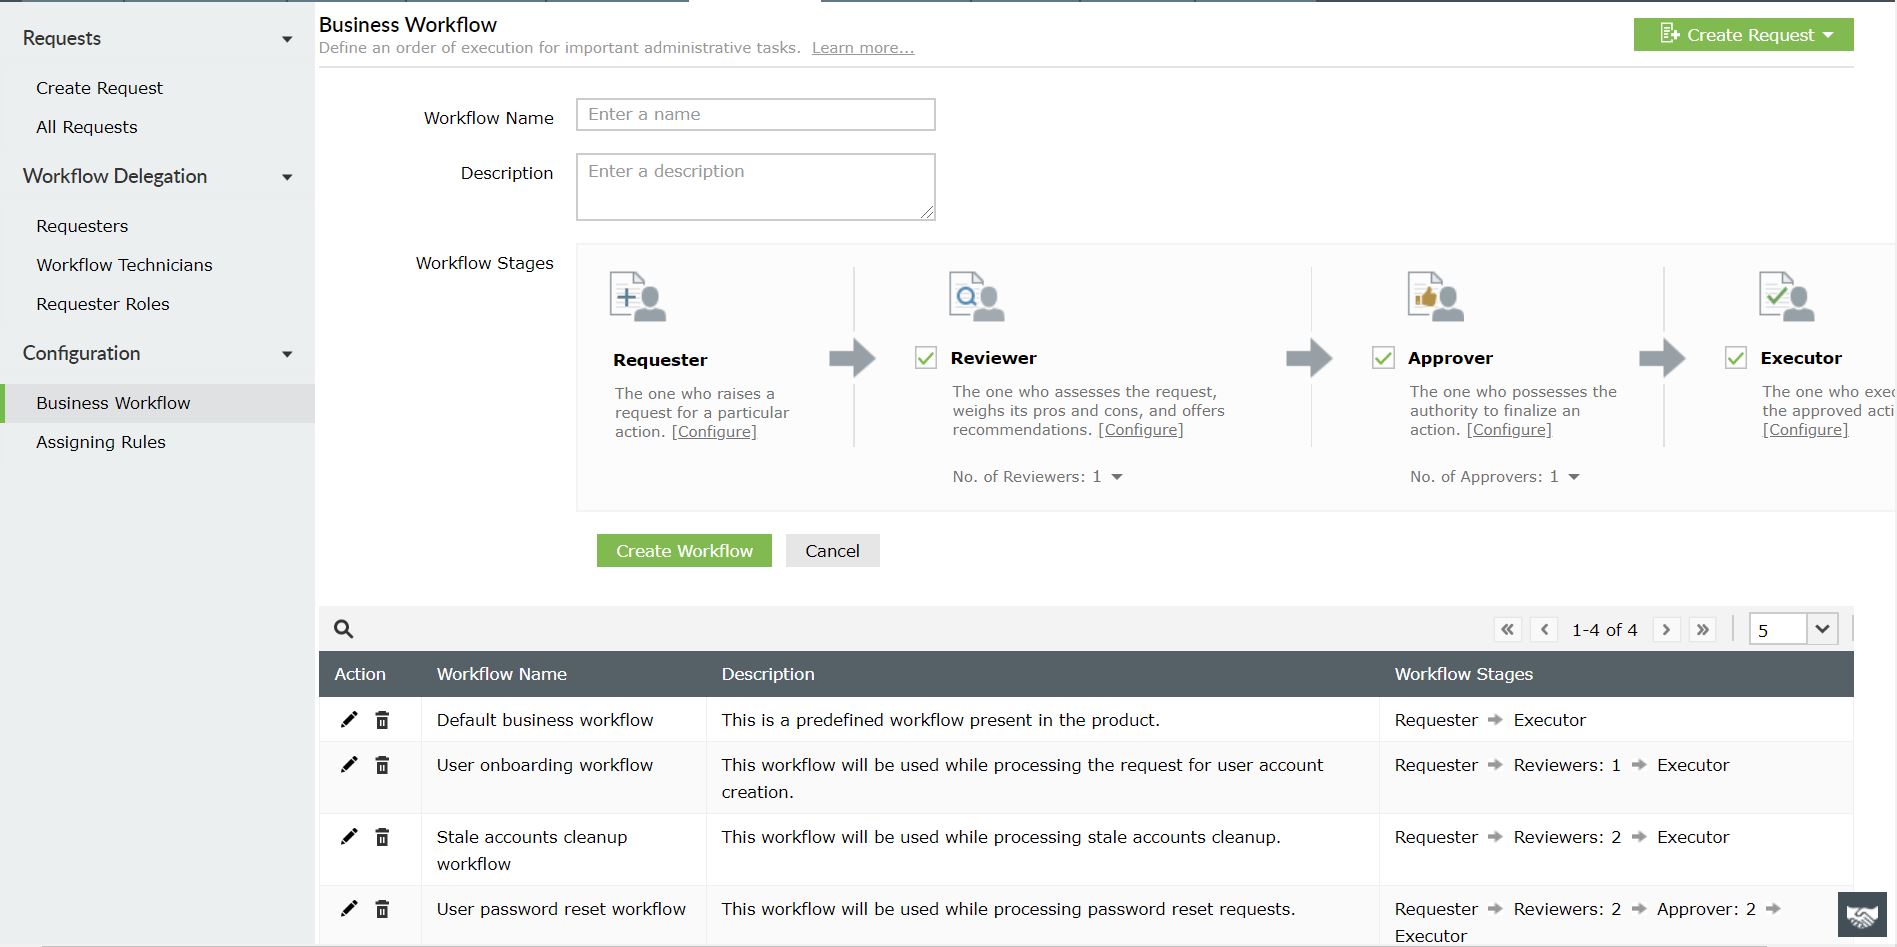Jump to the last workflow page
The width and height of the screenshot is (1897, 947).
tap(1703, 629)
